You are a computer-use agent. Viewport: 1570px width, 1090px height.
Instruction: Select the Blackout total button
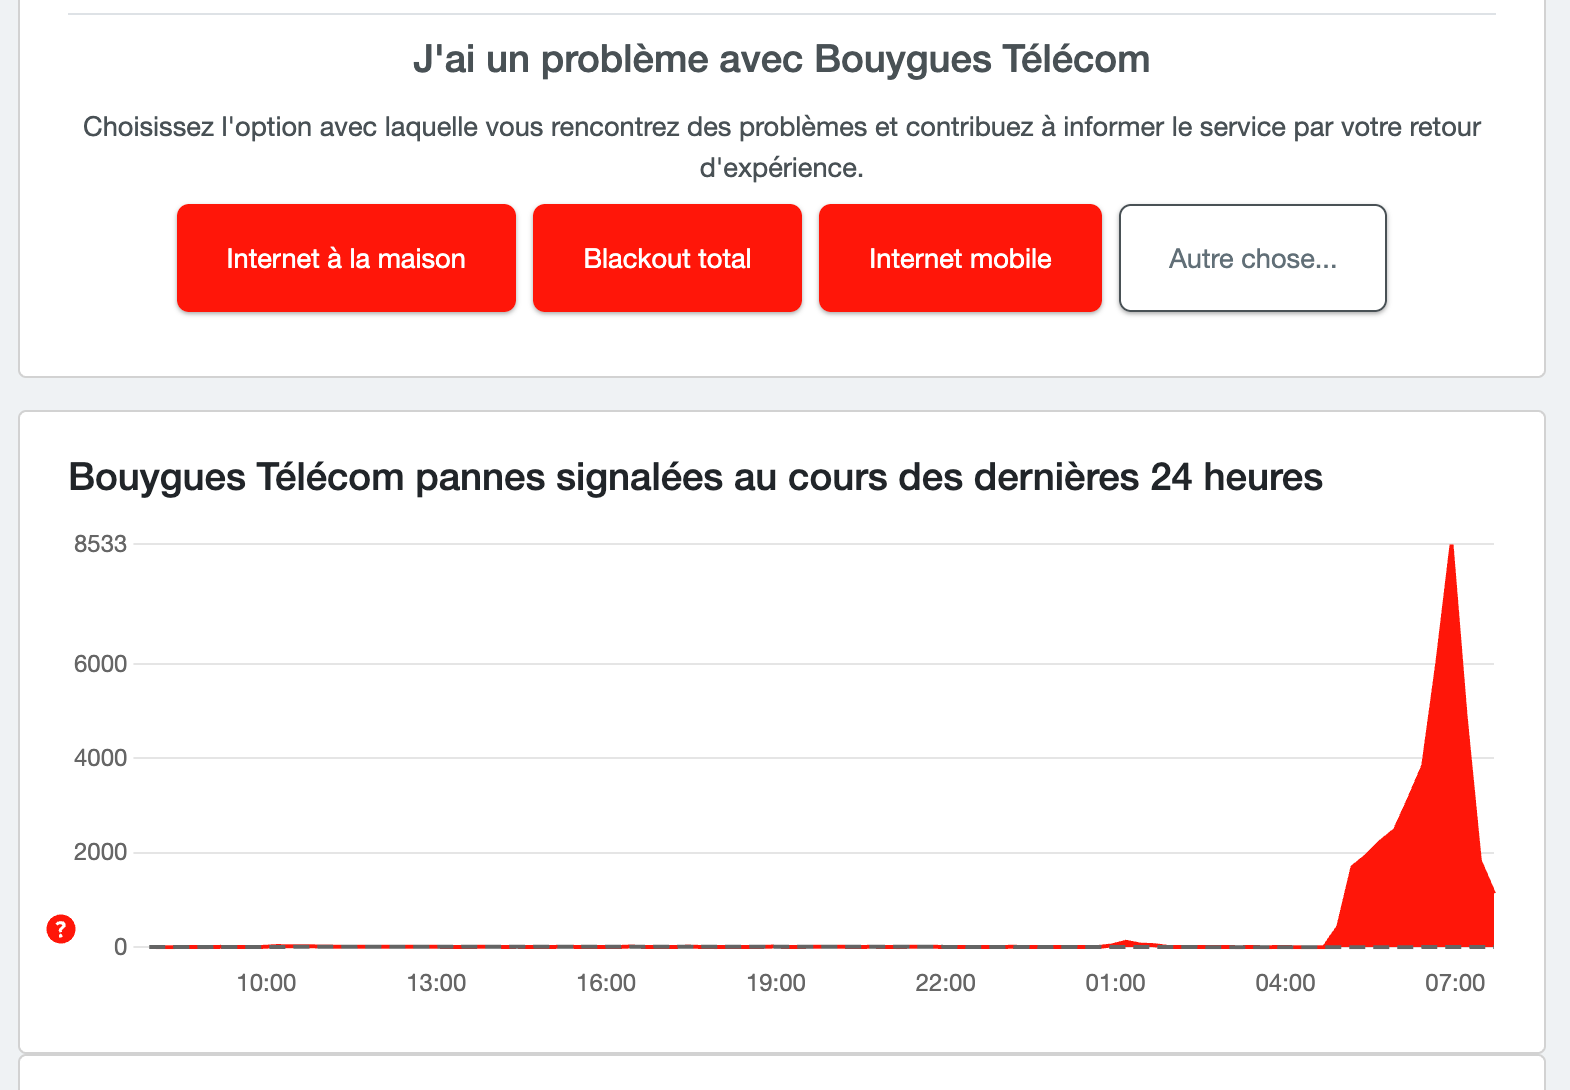tap(667, 258)
